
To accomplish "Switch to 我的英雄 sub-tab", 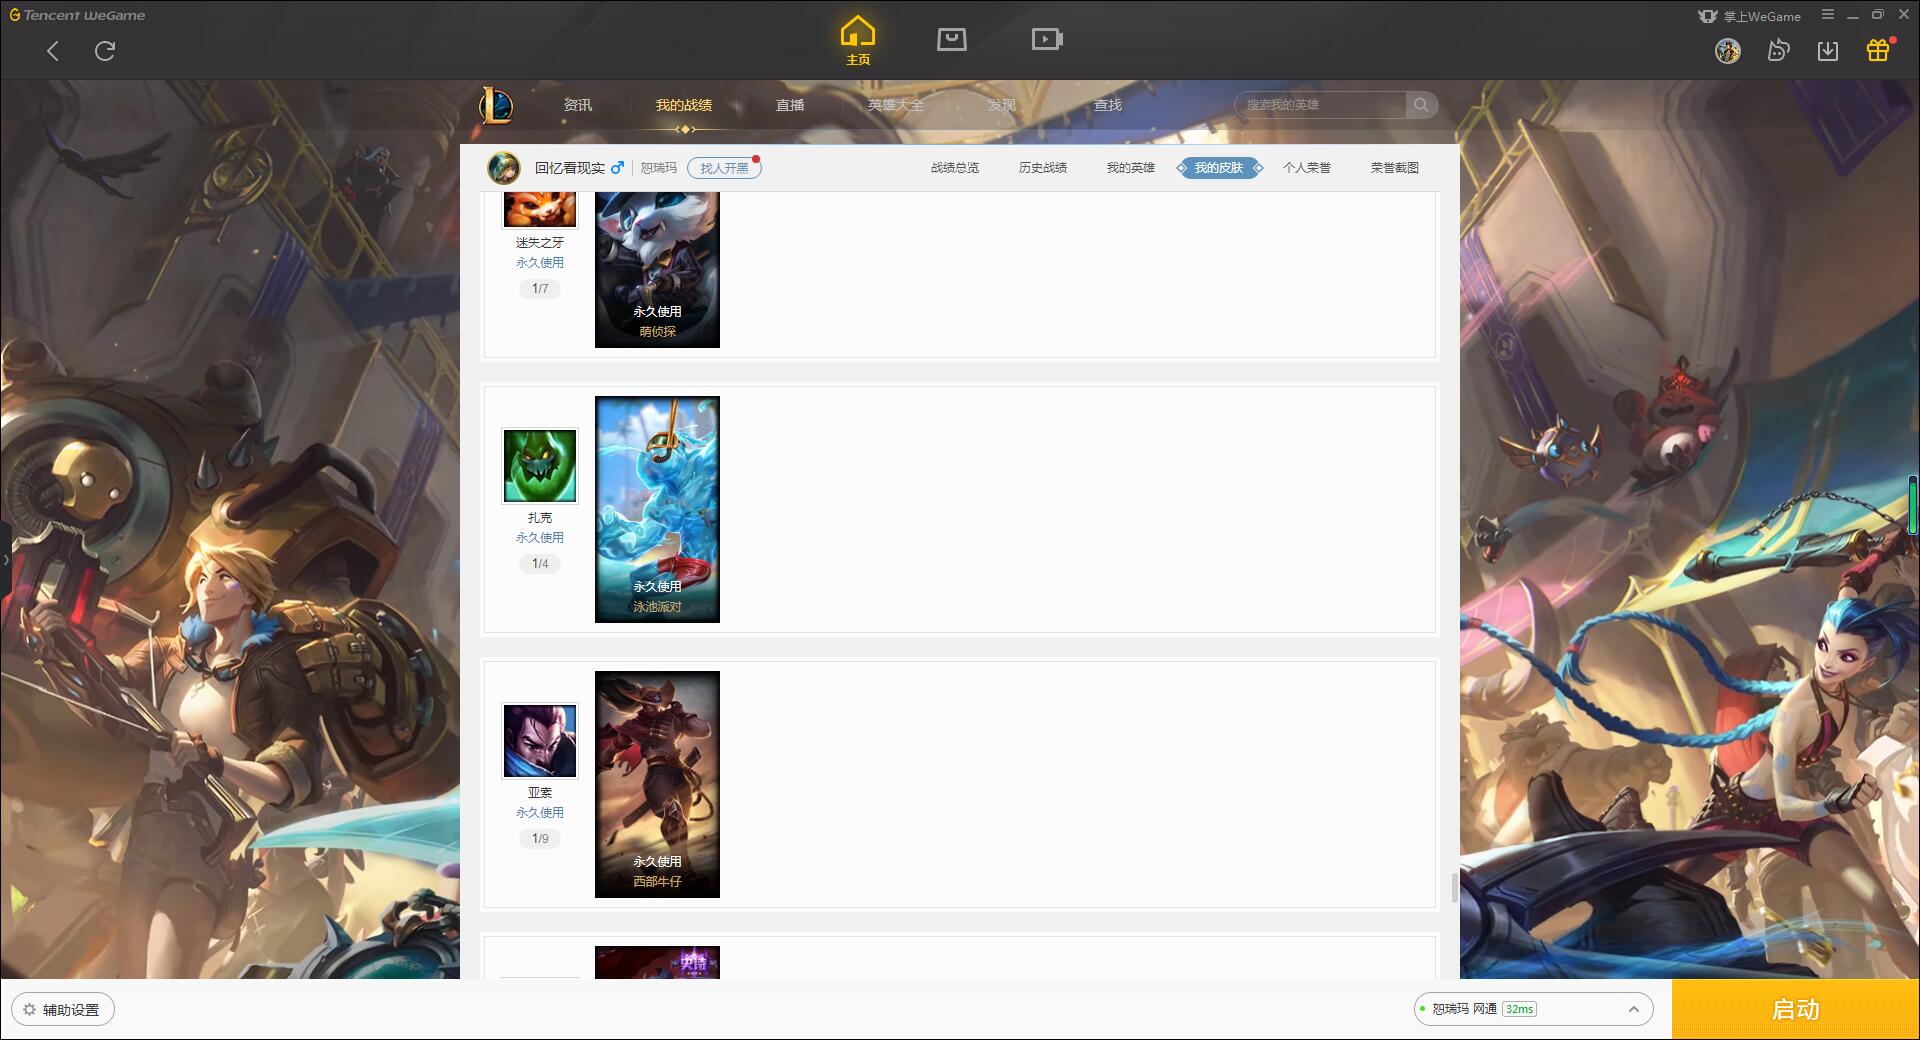I will coord(1131,168).
